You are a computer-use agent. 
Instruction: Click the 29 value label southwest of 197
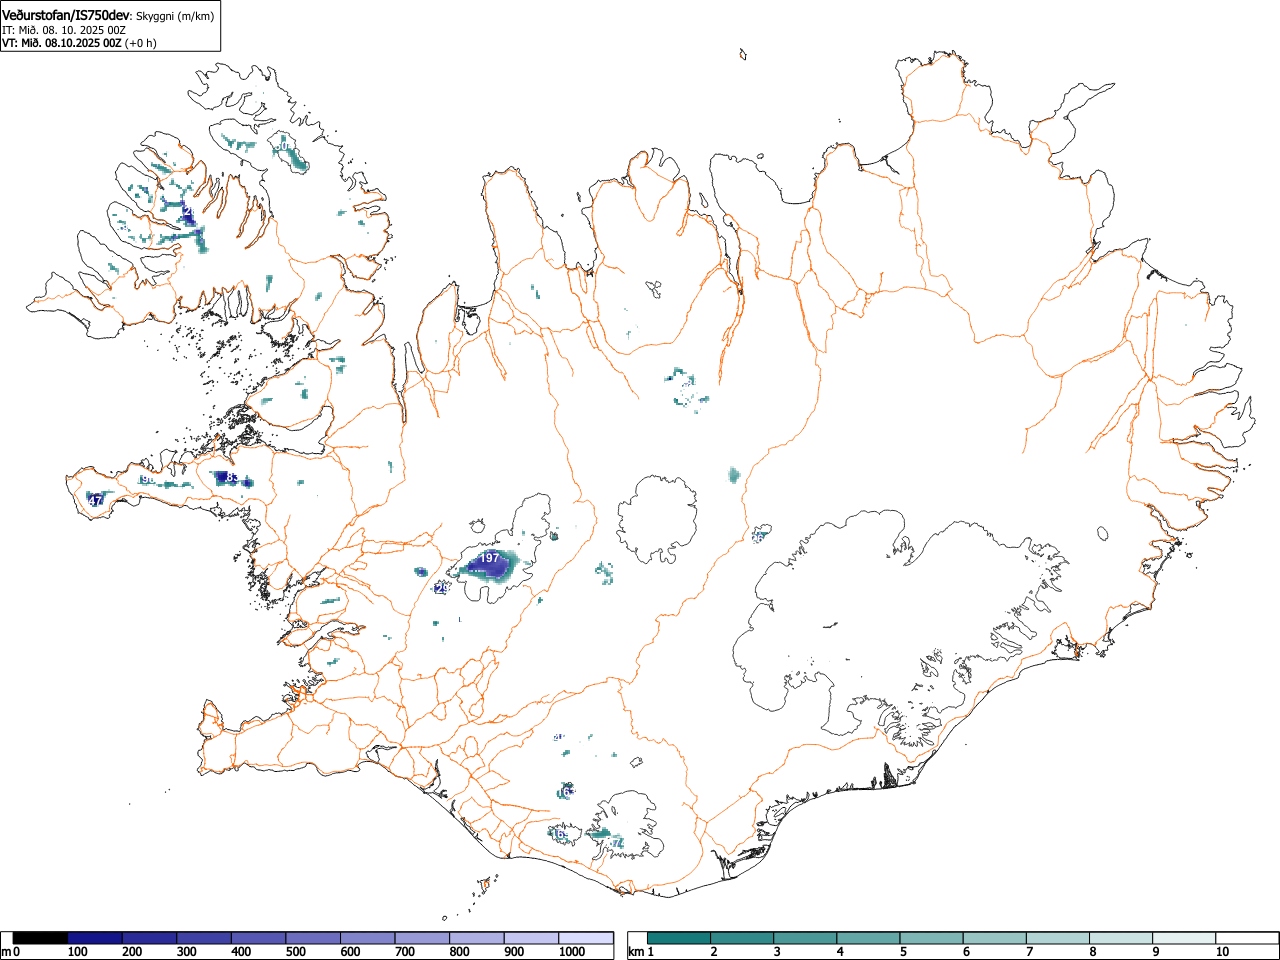[442, 589]
